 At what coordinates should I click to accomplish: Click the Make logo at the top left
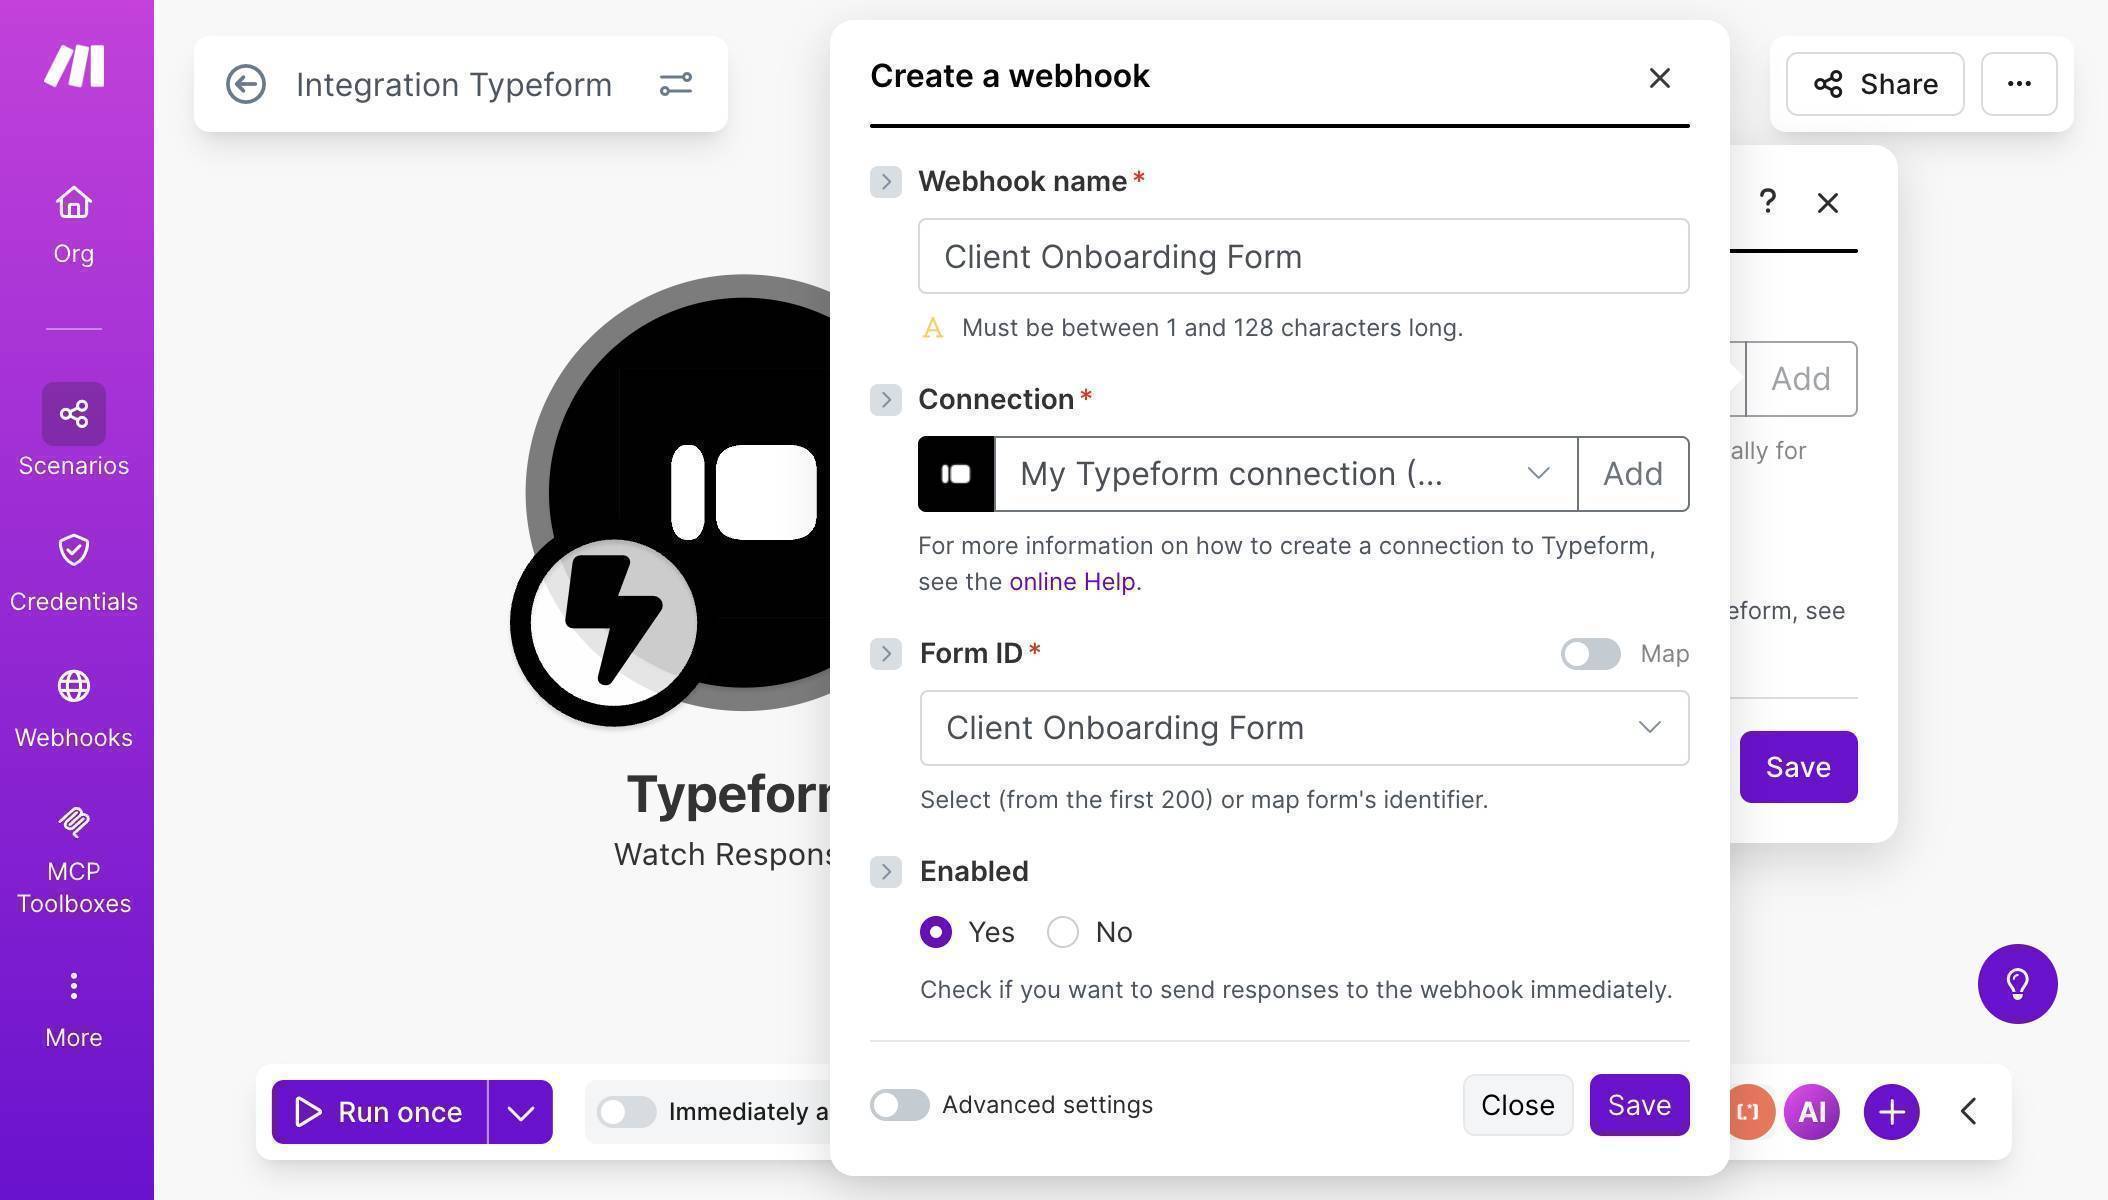point(73,65)
